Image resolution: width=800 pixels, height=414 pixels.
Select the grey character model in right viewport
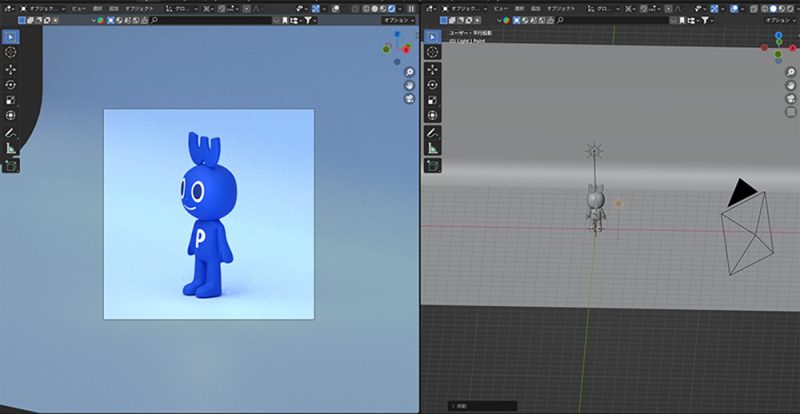(x=595, y=208)
